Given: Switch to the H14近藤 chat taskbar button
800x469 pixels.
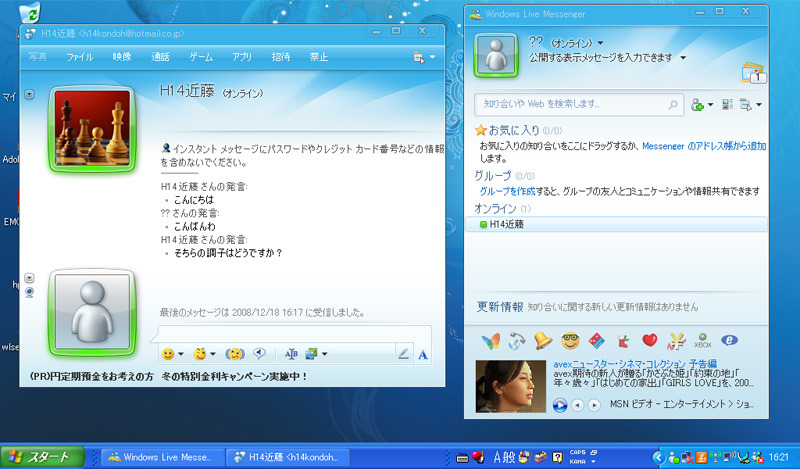Looking at the screenshot, I should tap(288, 457).
